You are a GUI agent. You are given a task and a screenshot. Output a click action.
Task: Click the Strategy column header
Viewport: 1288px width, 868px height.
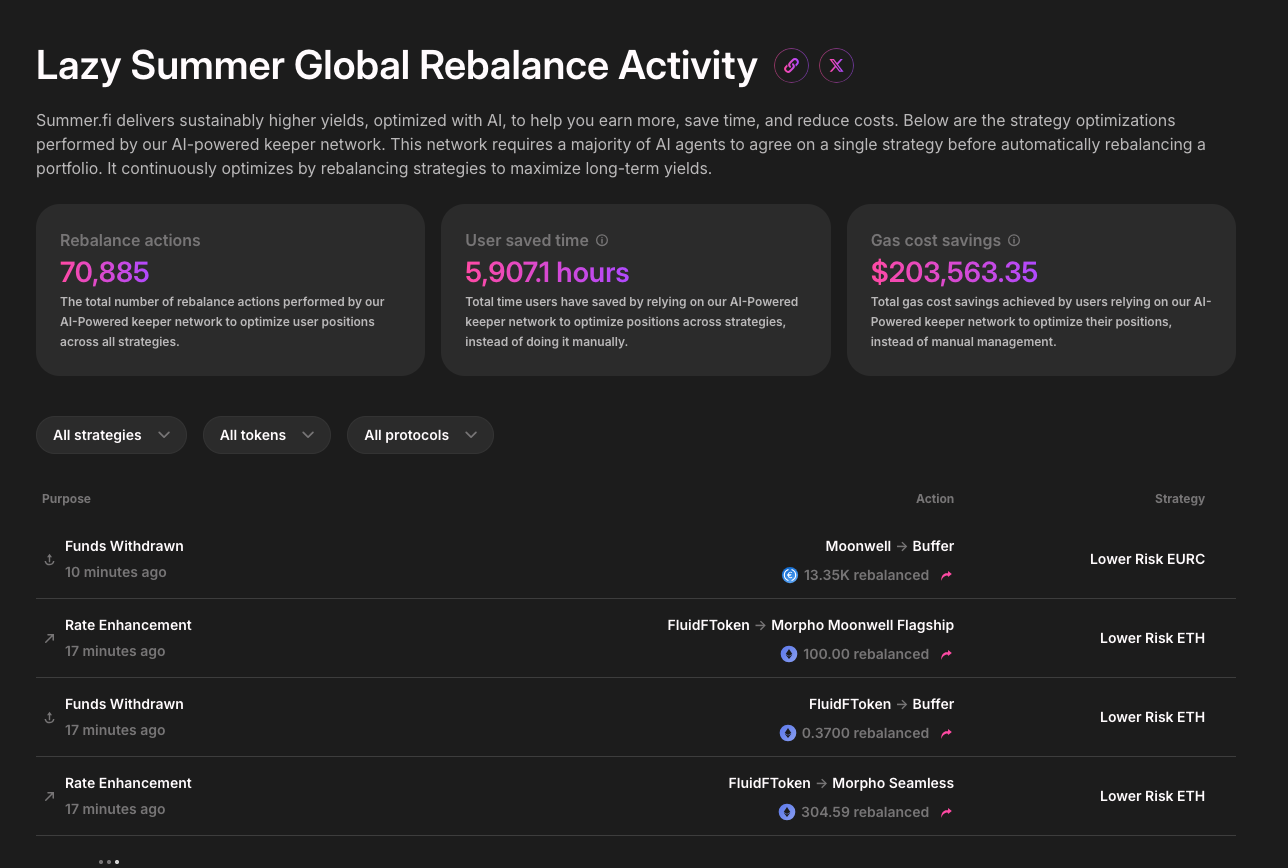1179,498
